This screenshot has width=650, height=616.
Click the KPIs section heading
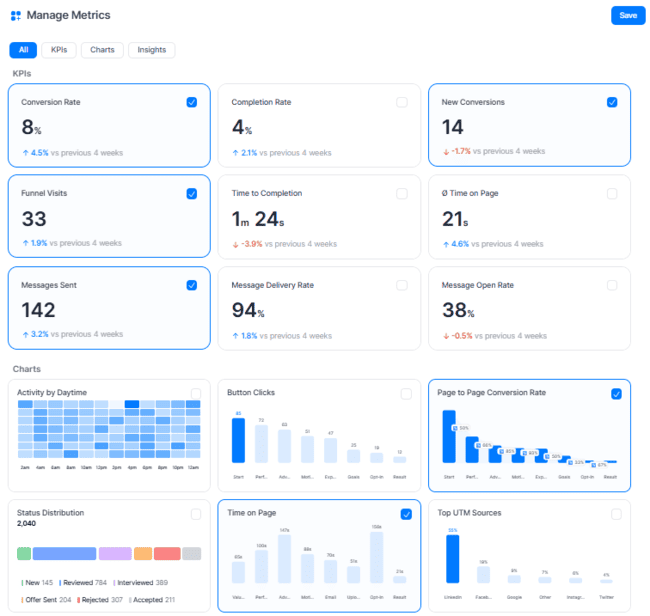pos(22,73)
